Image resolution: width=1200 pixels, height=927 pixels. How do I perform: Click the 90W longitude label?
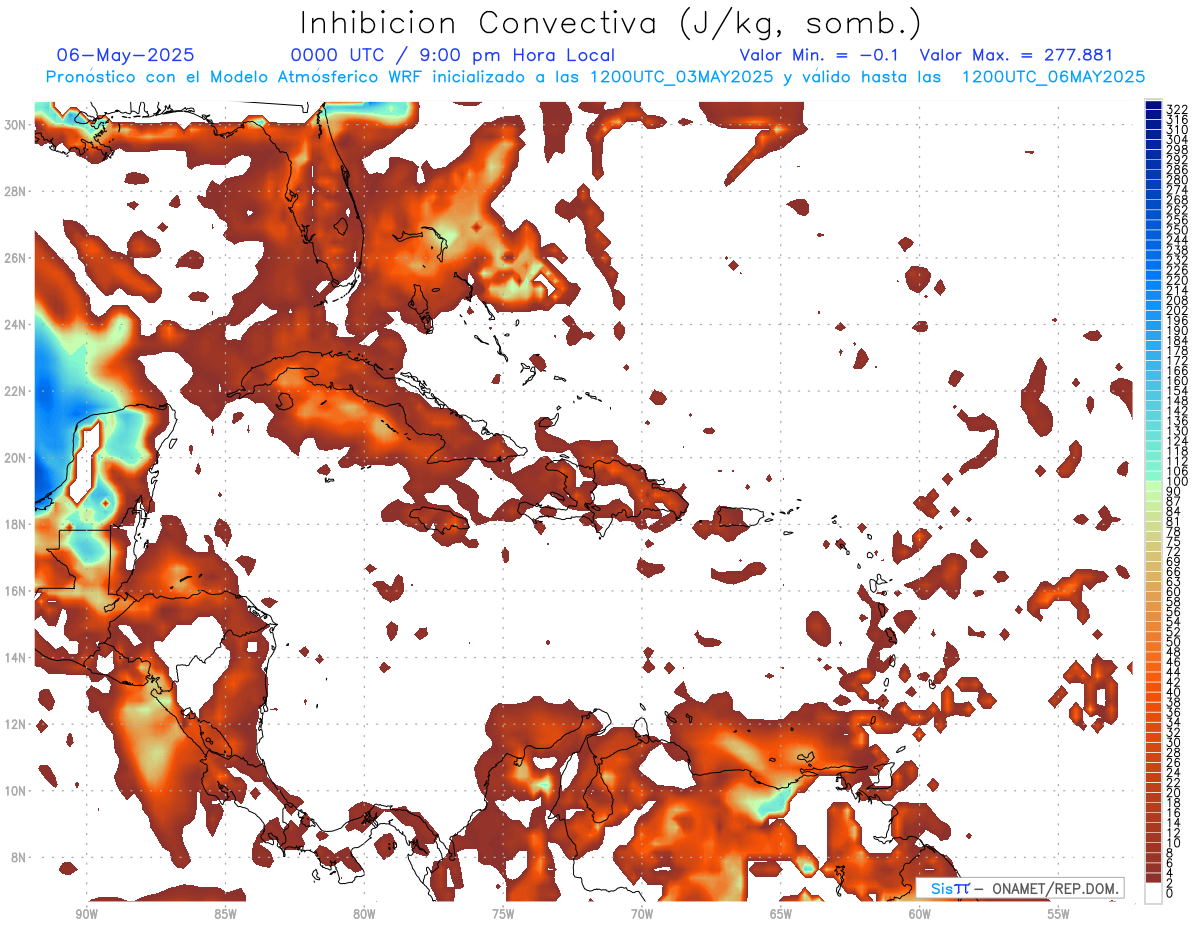coord(86,914)
